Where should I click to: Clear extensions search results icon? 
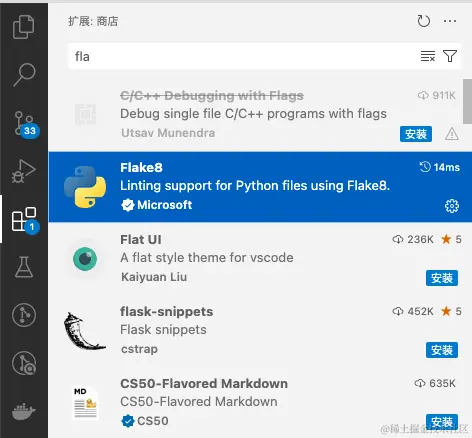pyautogui.click(x=428, y=56)
